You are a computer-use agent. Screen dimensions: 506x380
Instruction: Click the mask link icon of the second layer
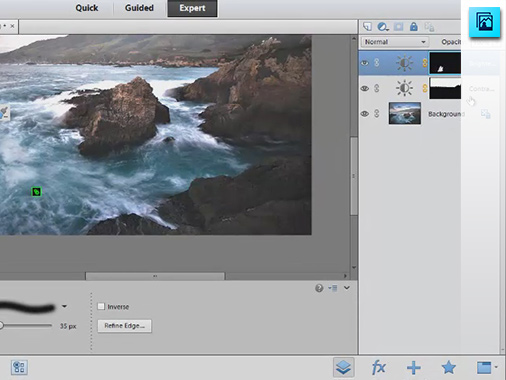[425, 88]
